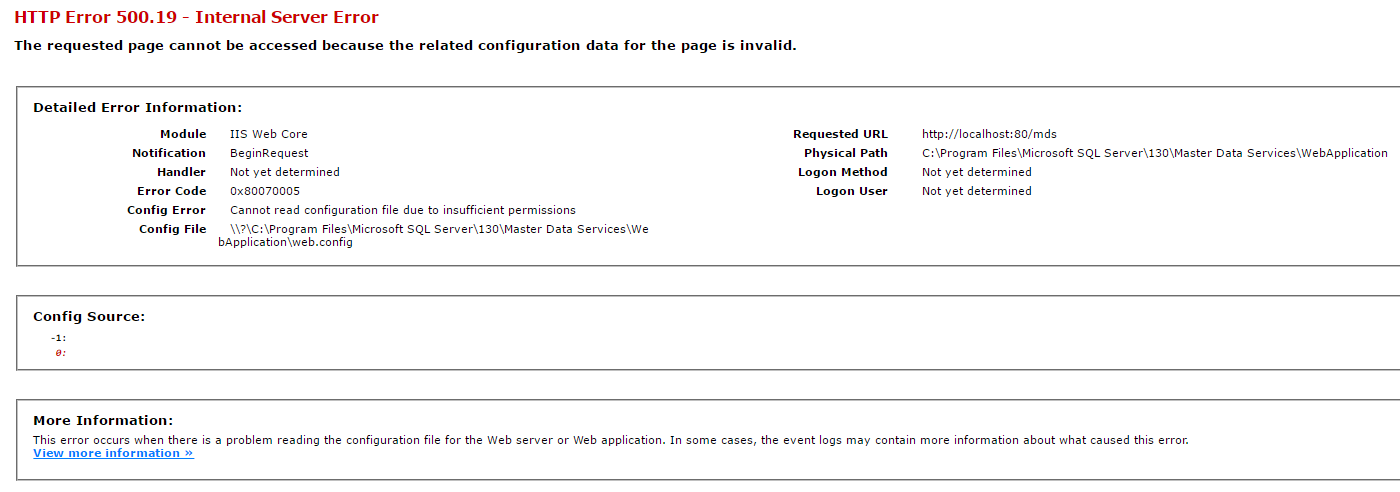Select the requested URL http://localhost:80/mds
The height and width of the screenshot is (492, 1400).
point(989,134)
